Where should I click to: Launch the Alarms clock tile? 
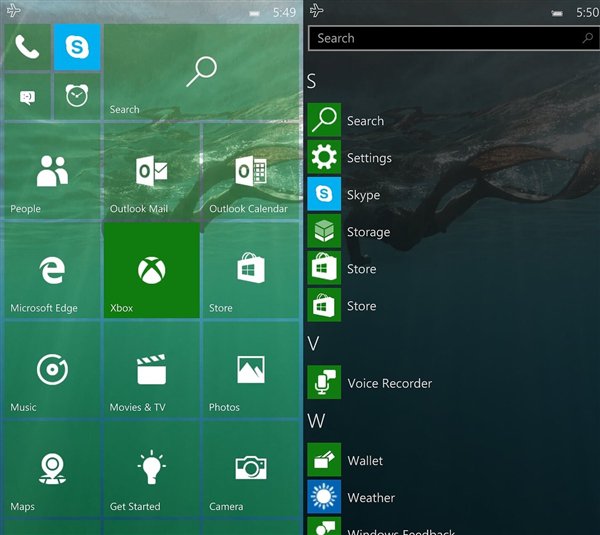click(76, 96)
